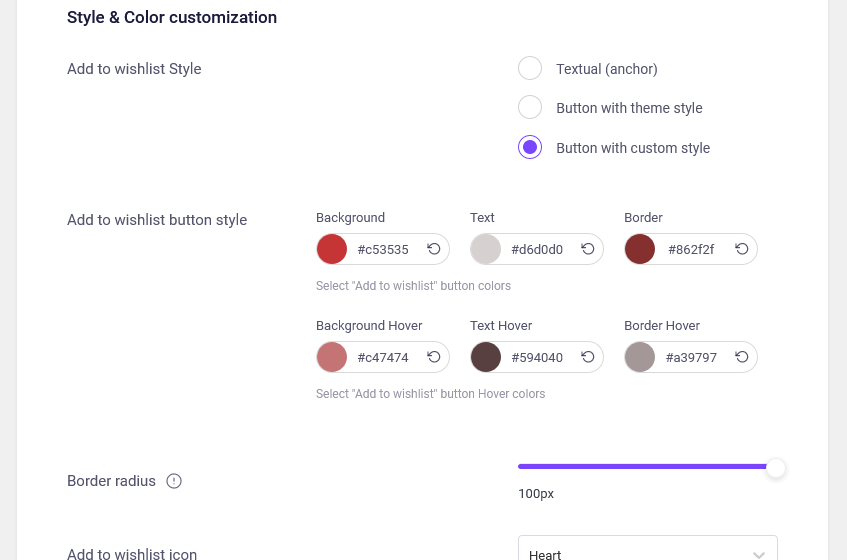
Task: Reset the Border color value
Action: click(x=742, y=249)
